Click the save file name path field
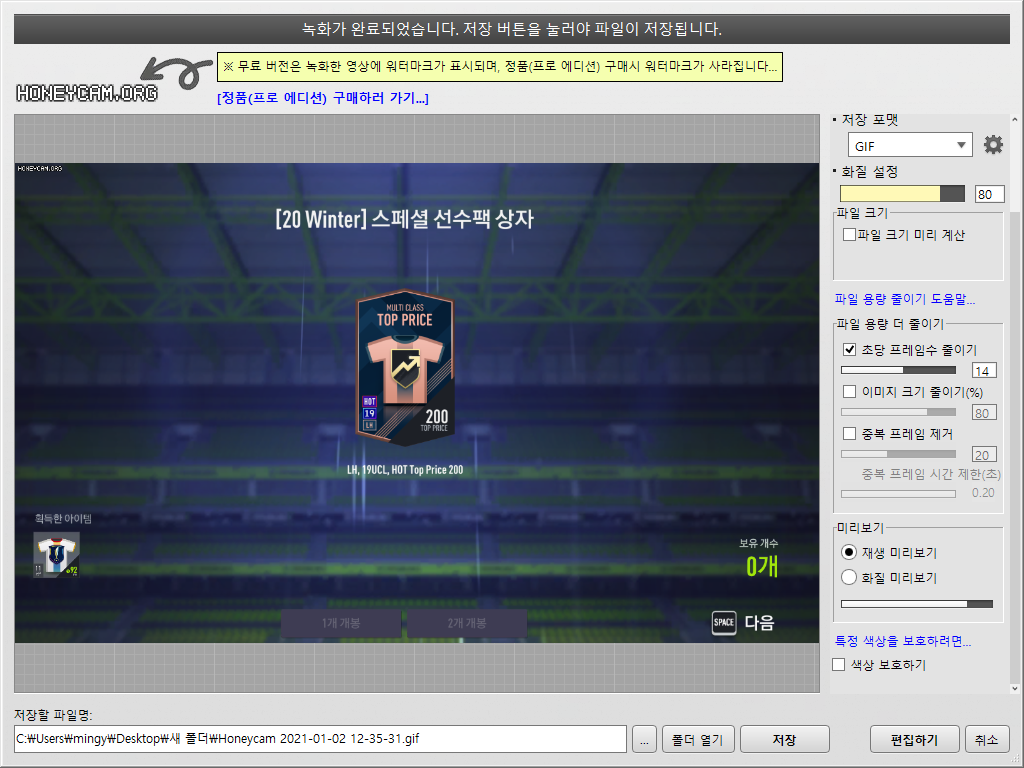 pyautogui.click(x=320, y=739)
